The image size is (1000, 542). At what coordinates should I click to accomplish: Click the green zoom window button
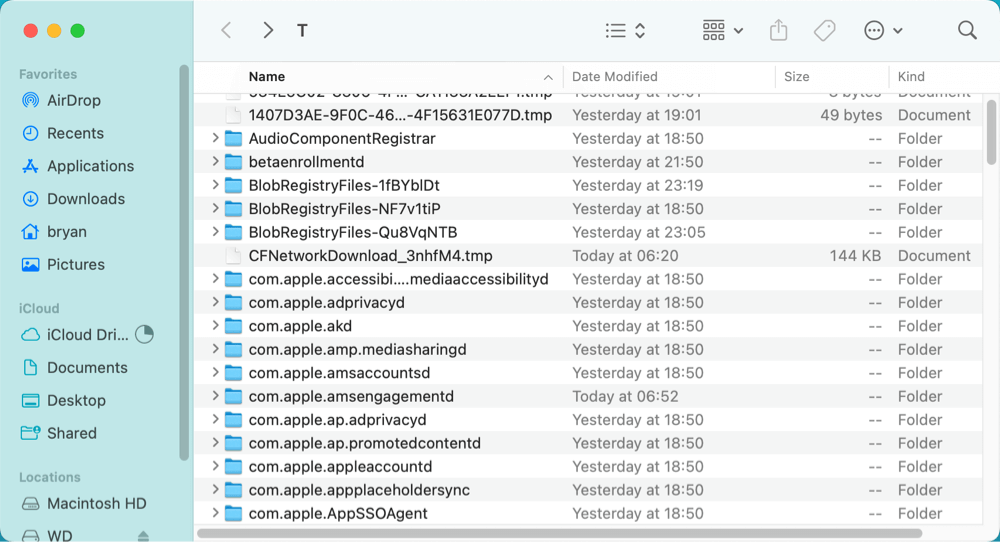78,31
